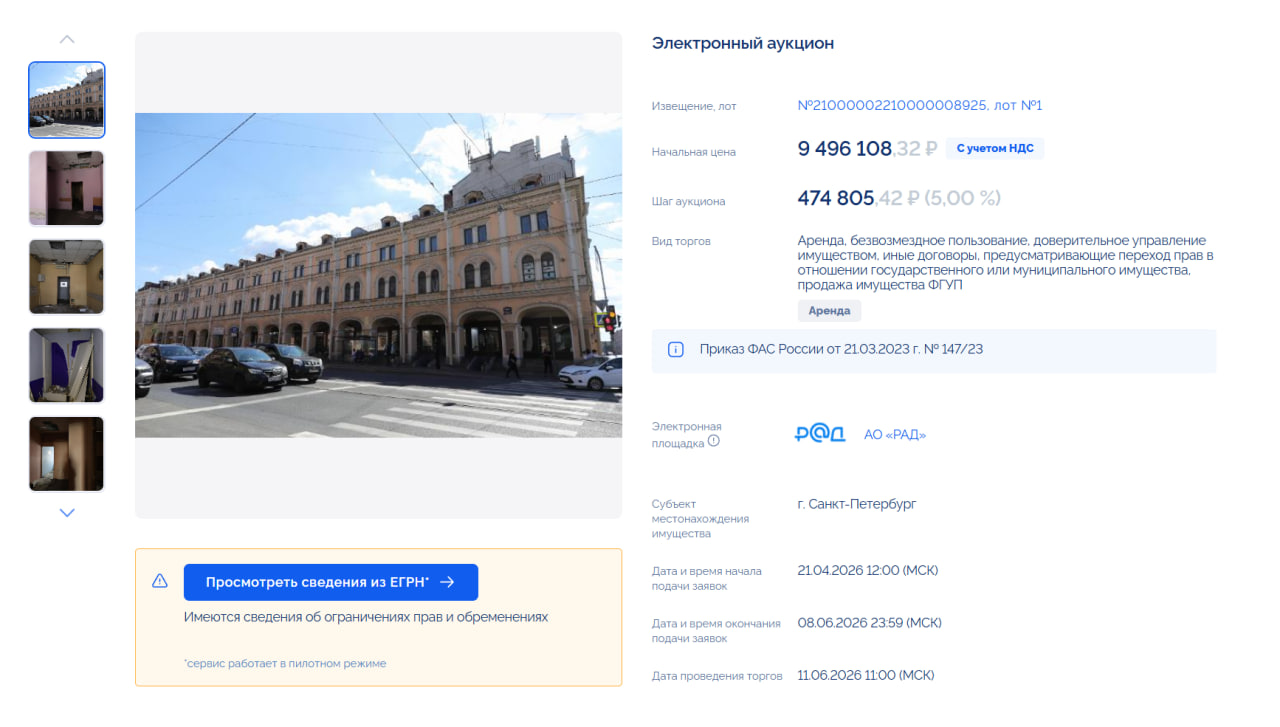
Task: Click the main building photo
Action: tap(378, 275)
